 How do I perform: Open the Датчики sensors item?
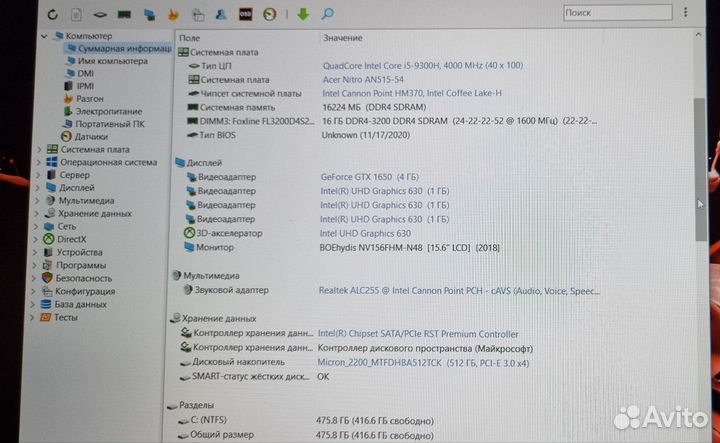(84, 136)
